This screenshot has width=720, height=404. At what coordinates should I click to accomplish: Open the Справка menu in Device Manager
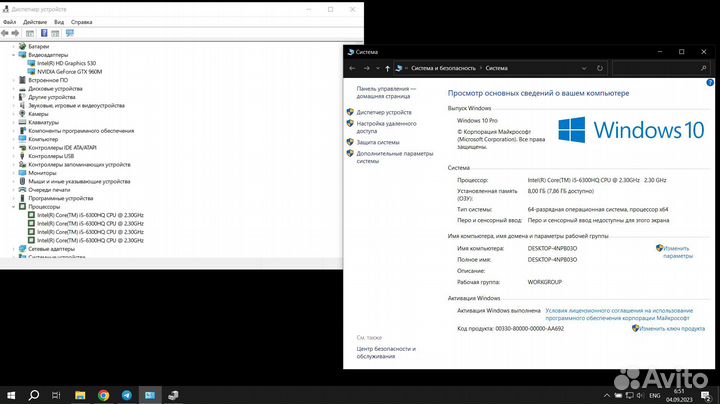[x=81, y=22]
